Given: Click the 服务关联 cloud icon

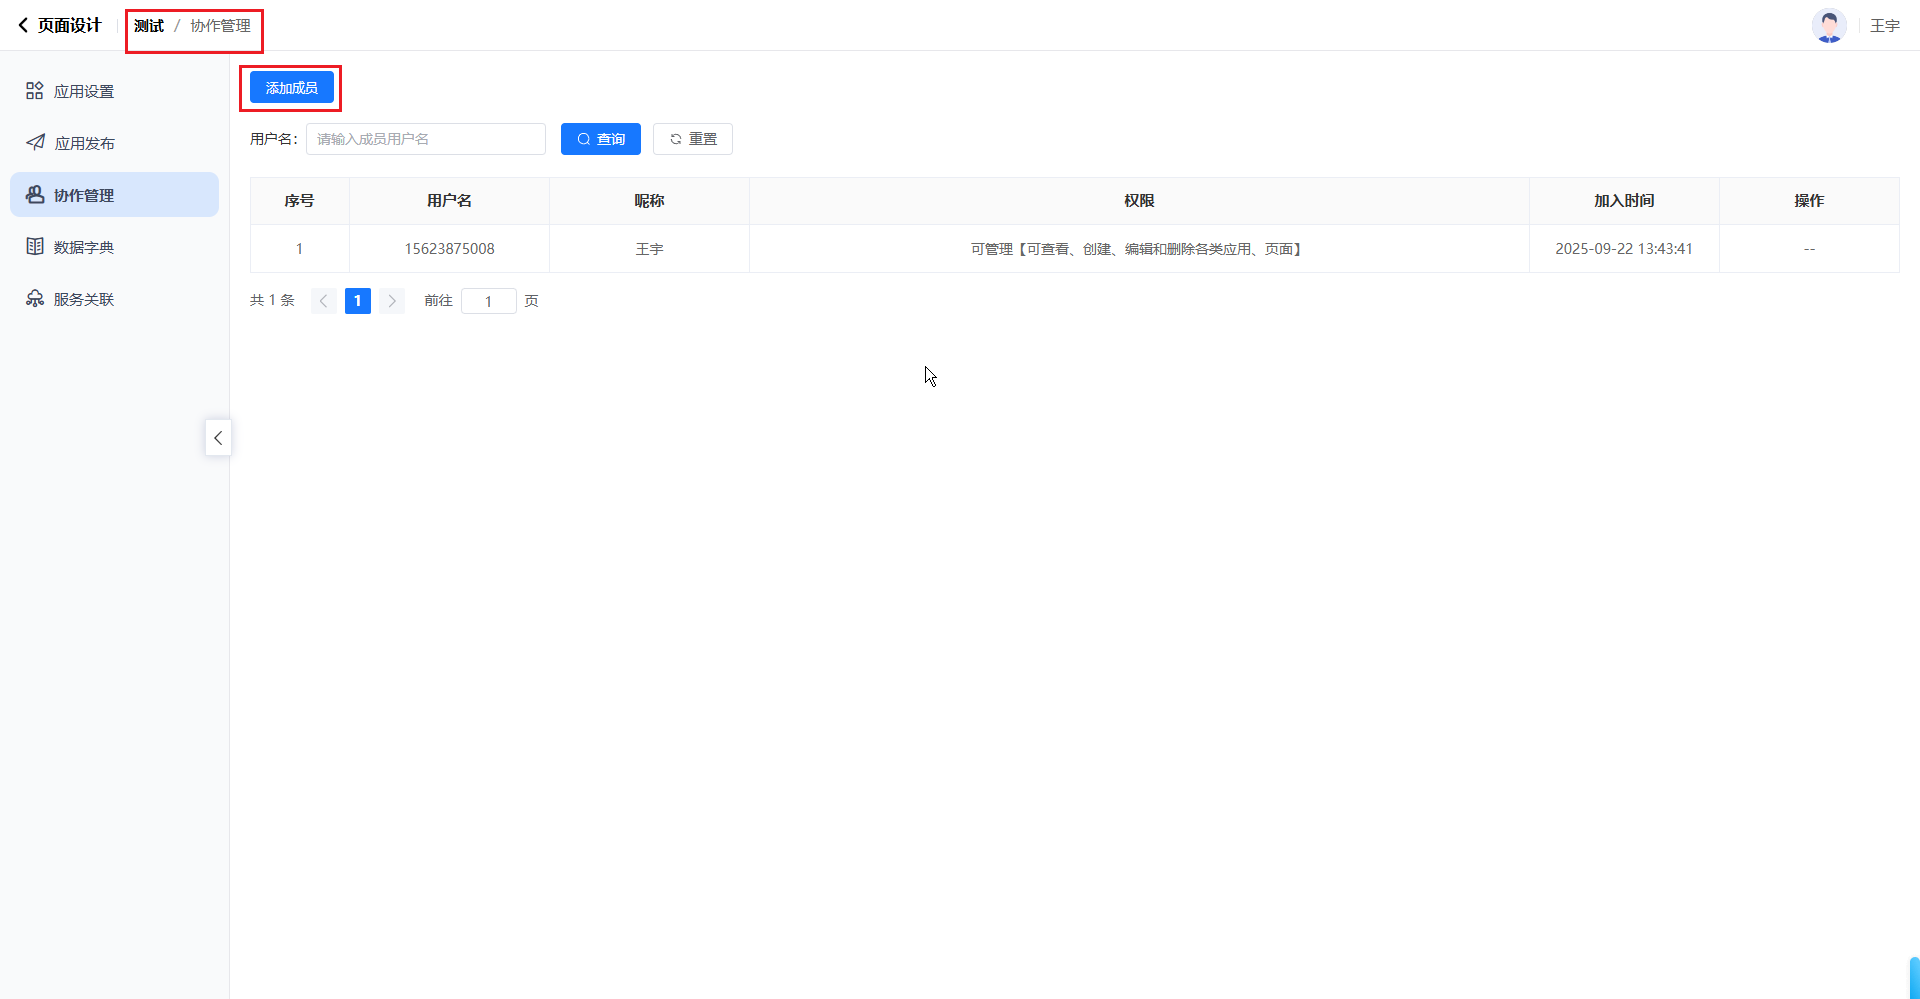Looking at the screenshot, I should (35, 299).
